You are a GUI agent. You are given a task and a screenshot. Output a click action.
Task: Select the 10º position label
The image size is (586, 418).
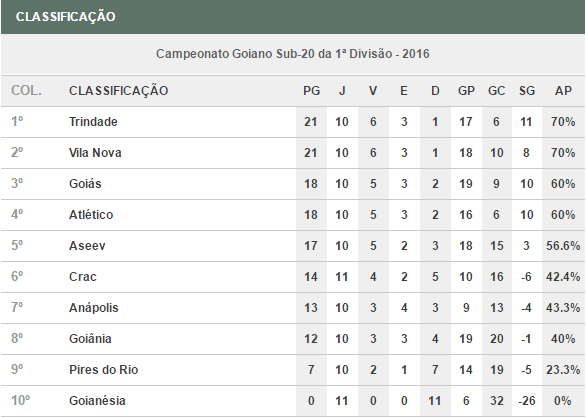[x=20, y=401]
